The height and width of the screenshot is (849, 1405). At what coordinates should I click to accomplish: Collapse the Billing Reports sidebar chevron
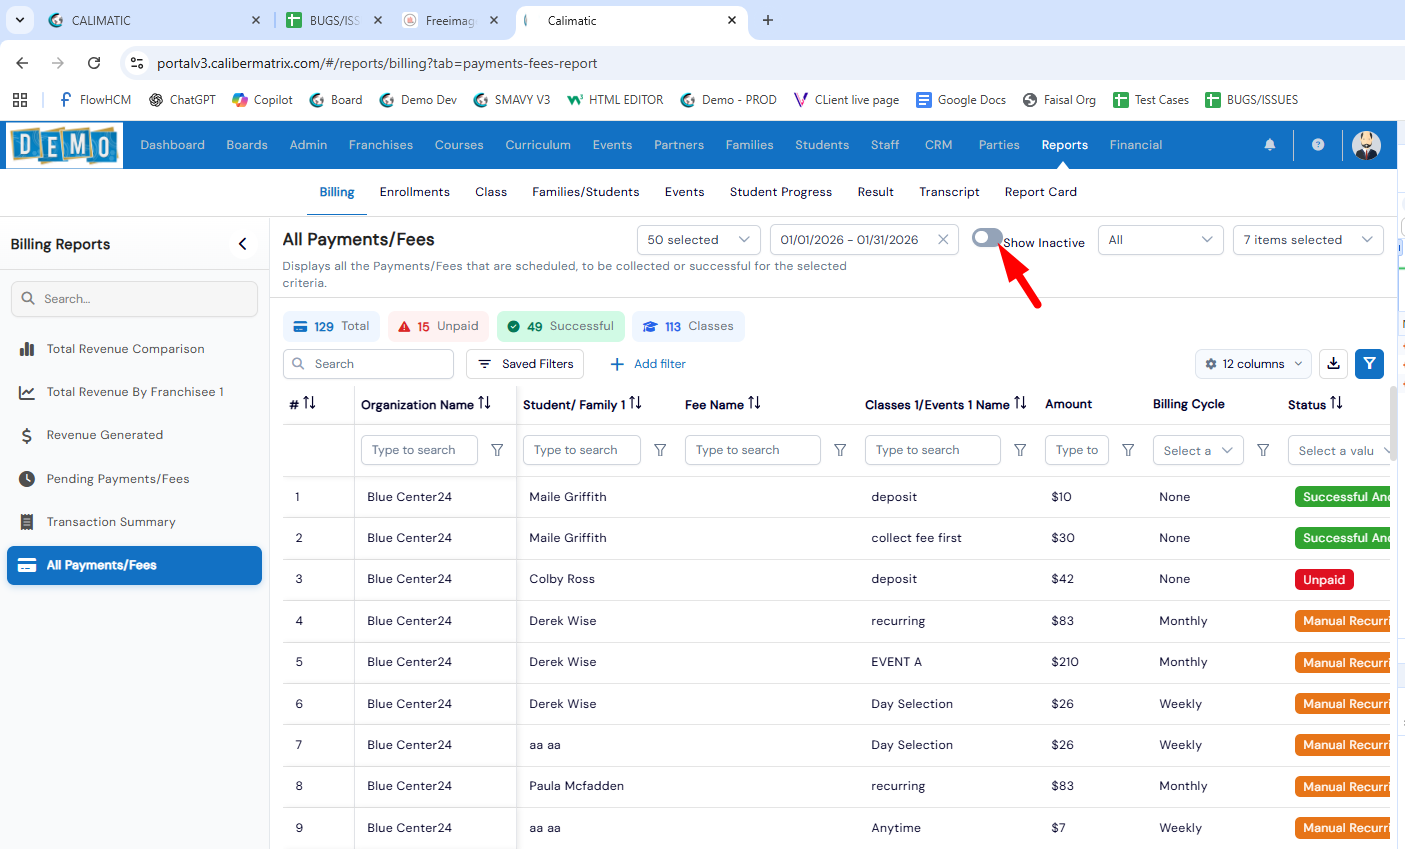pos(242,244)
